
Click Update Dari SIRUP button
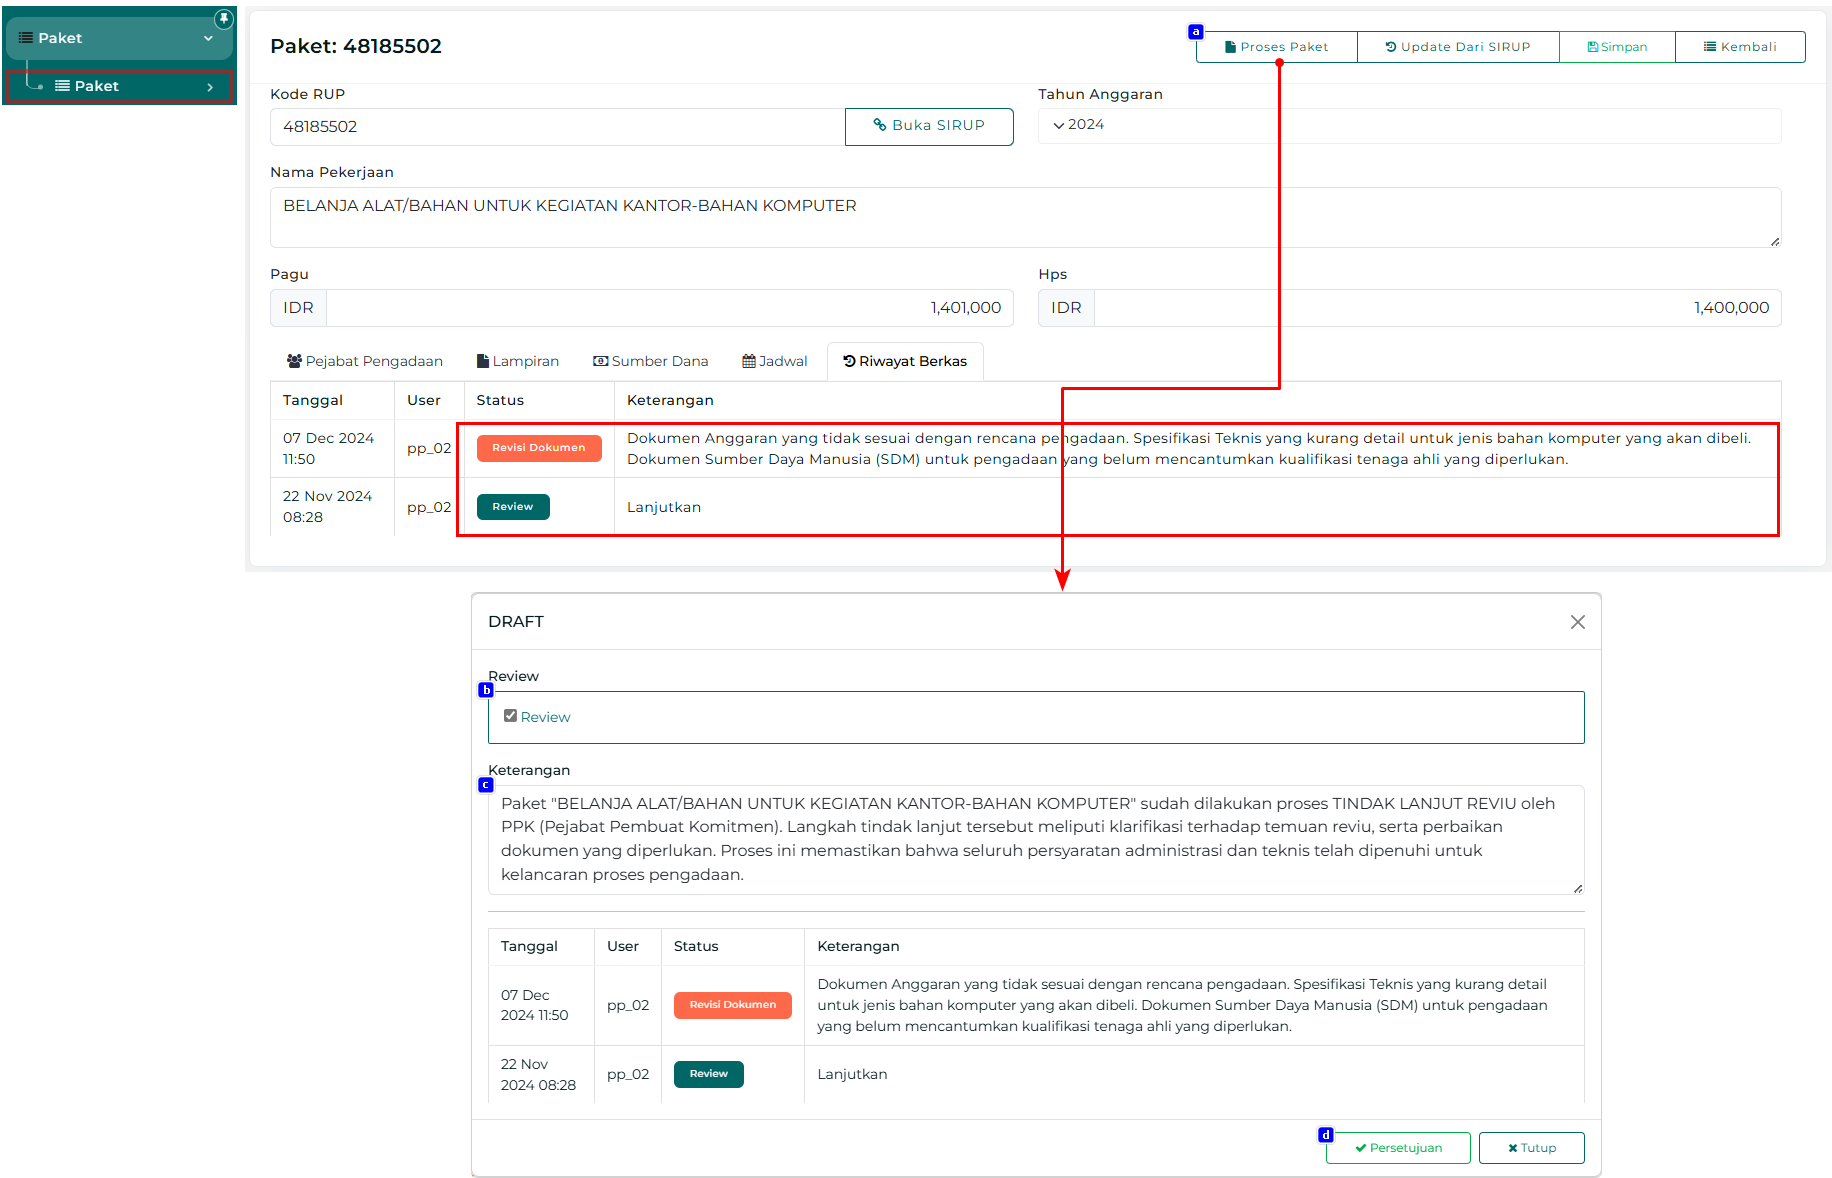click(x=1457, y=47)
